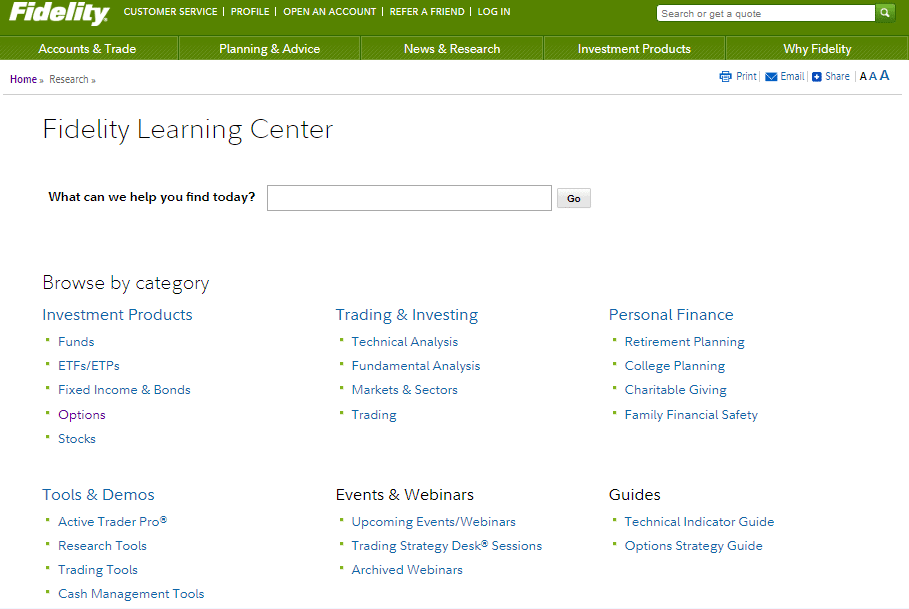Open Retirement Planning
This screenshot has width=909, height=609.
click(685, 342)
